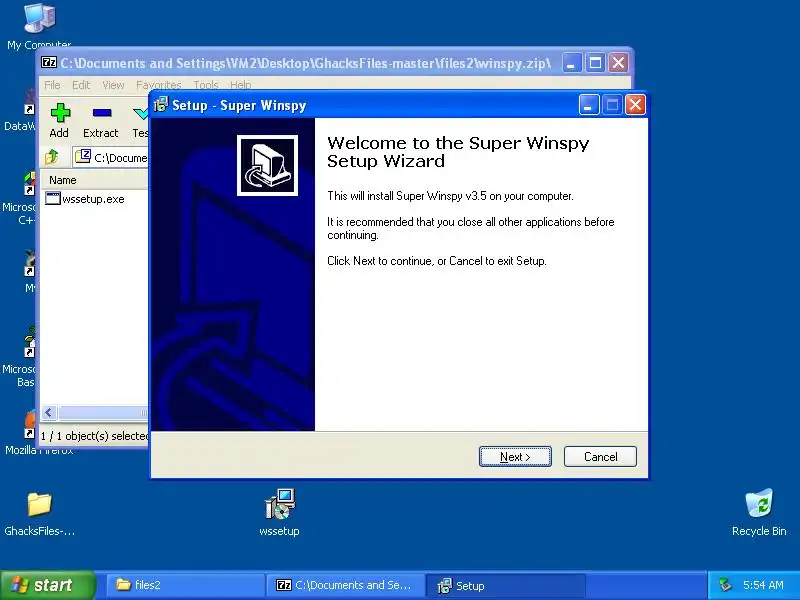
Task: Click the 7-Zip path address field
Action: [x=111, y=157]
